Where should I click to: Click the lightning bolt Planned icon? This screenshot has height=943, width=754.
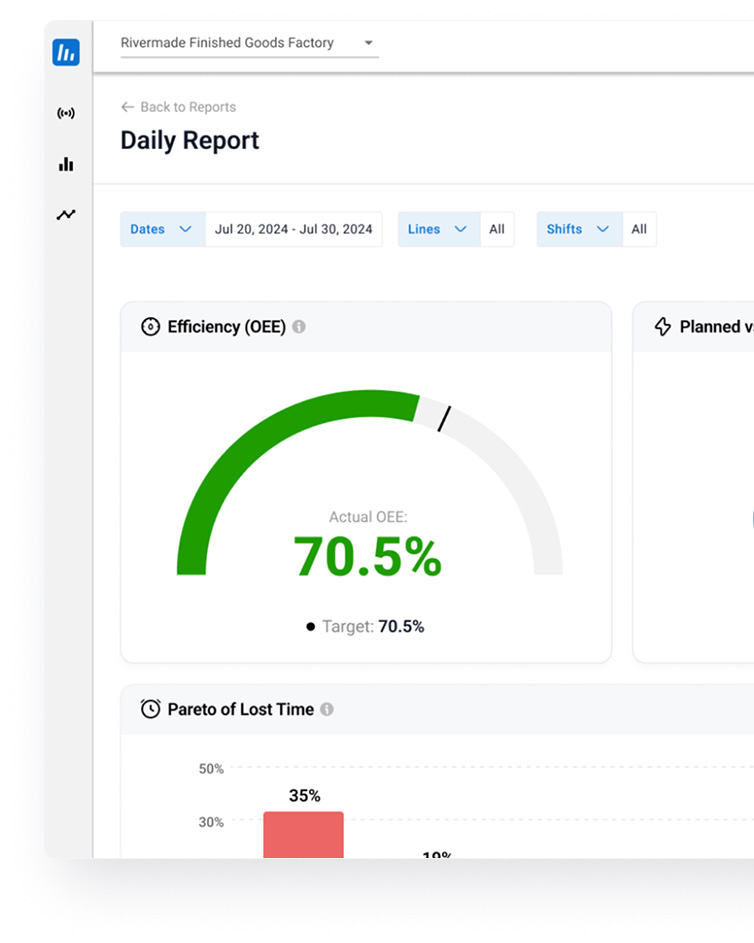click(663, 327)
